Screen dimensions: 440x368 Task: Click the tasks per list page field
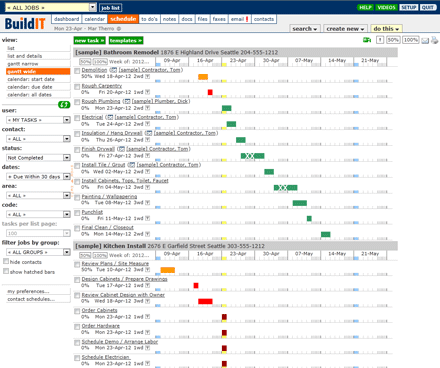point(38,233)
